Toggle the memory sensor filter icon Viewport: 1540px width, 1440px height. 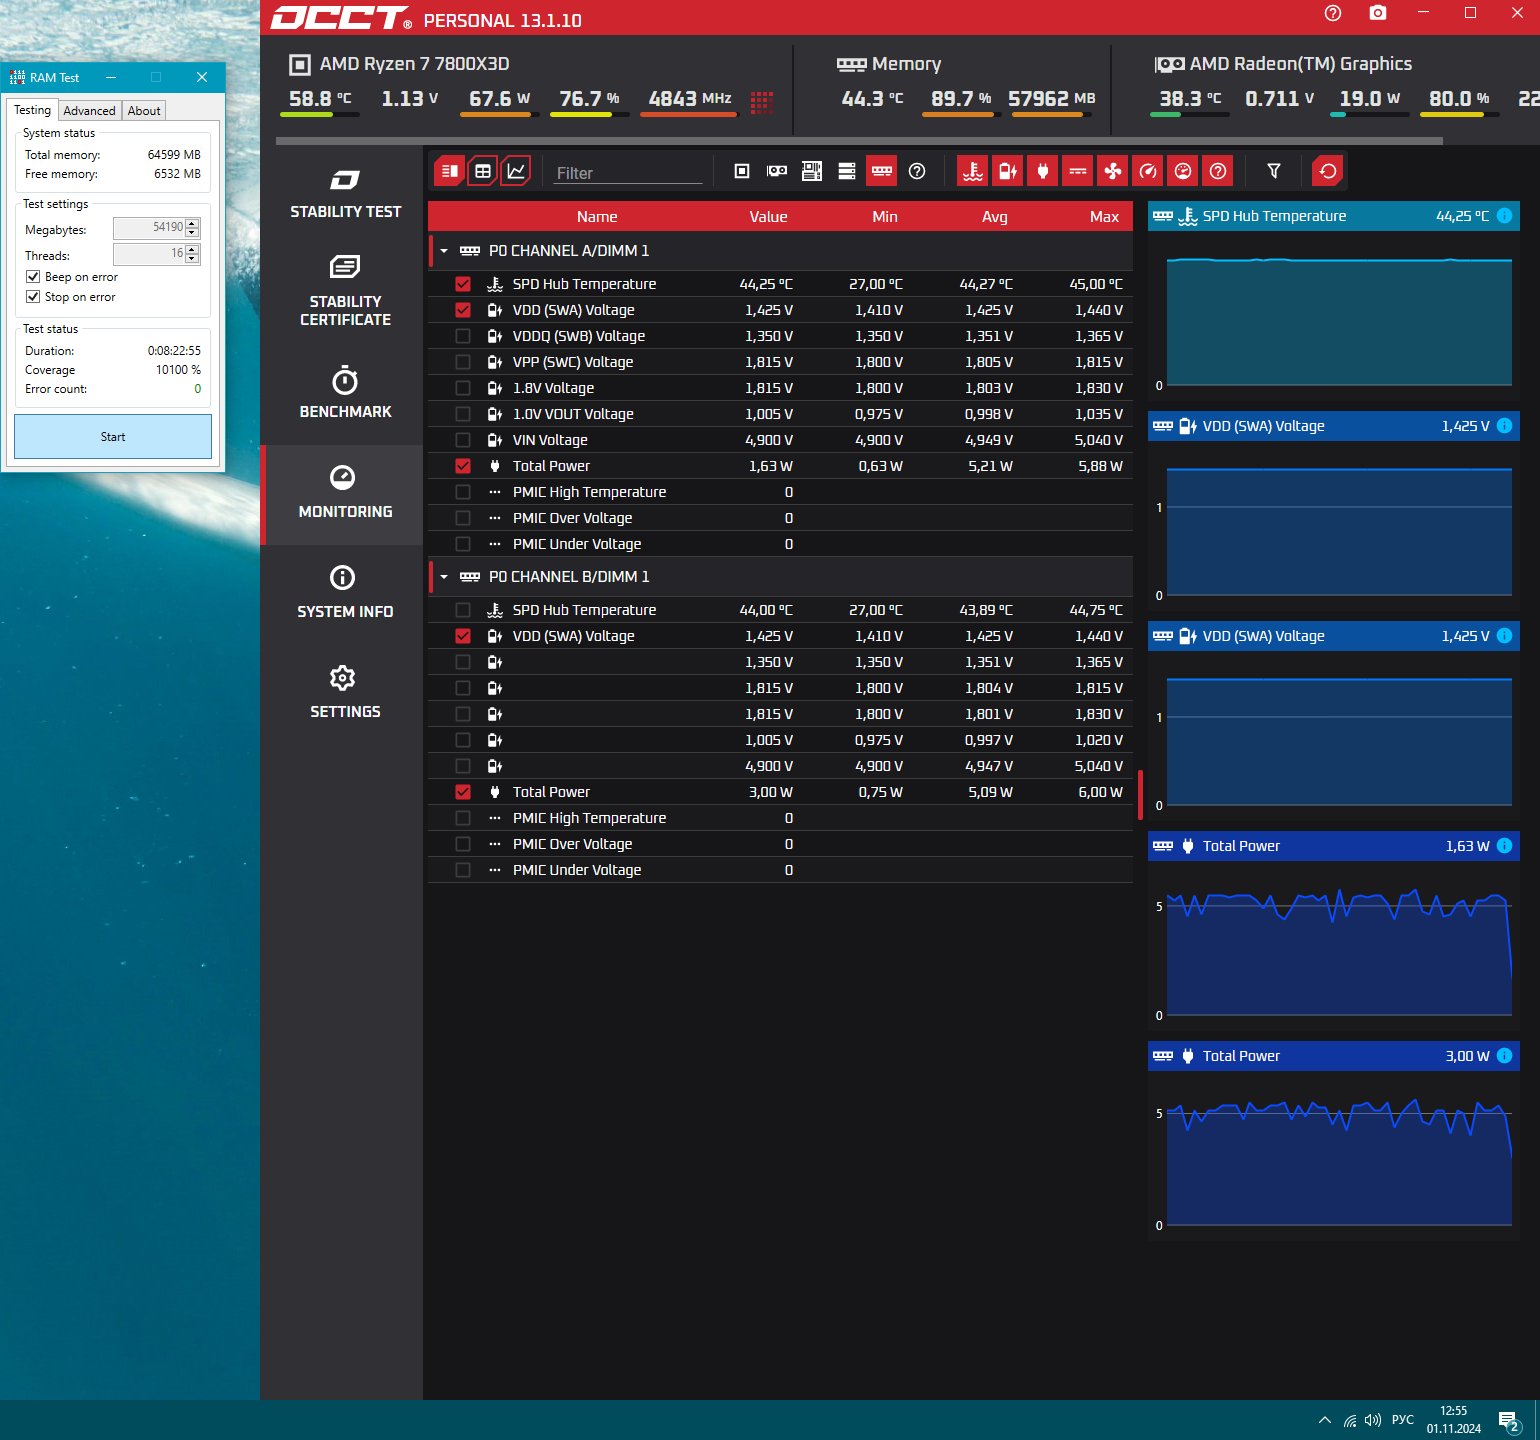pyautogui.click(x=882, y=171)
